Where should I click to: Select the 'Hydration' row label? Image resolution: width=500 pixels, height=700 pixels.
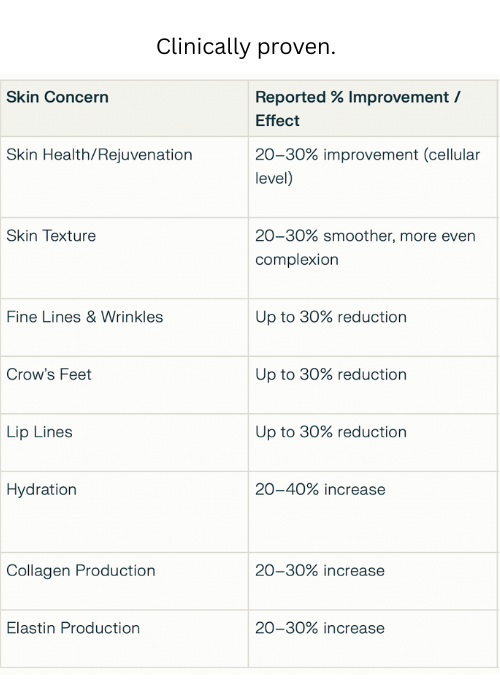[42, 490]
